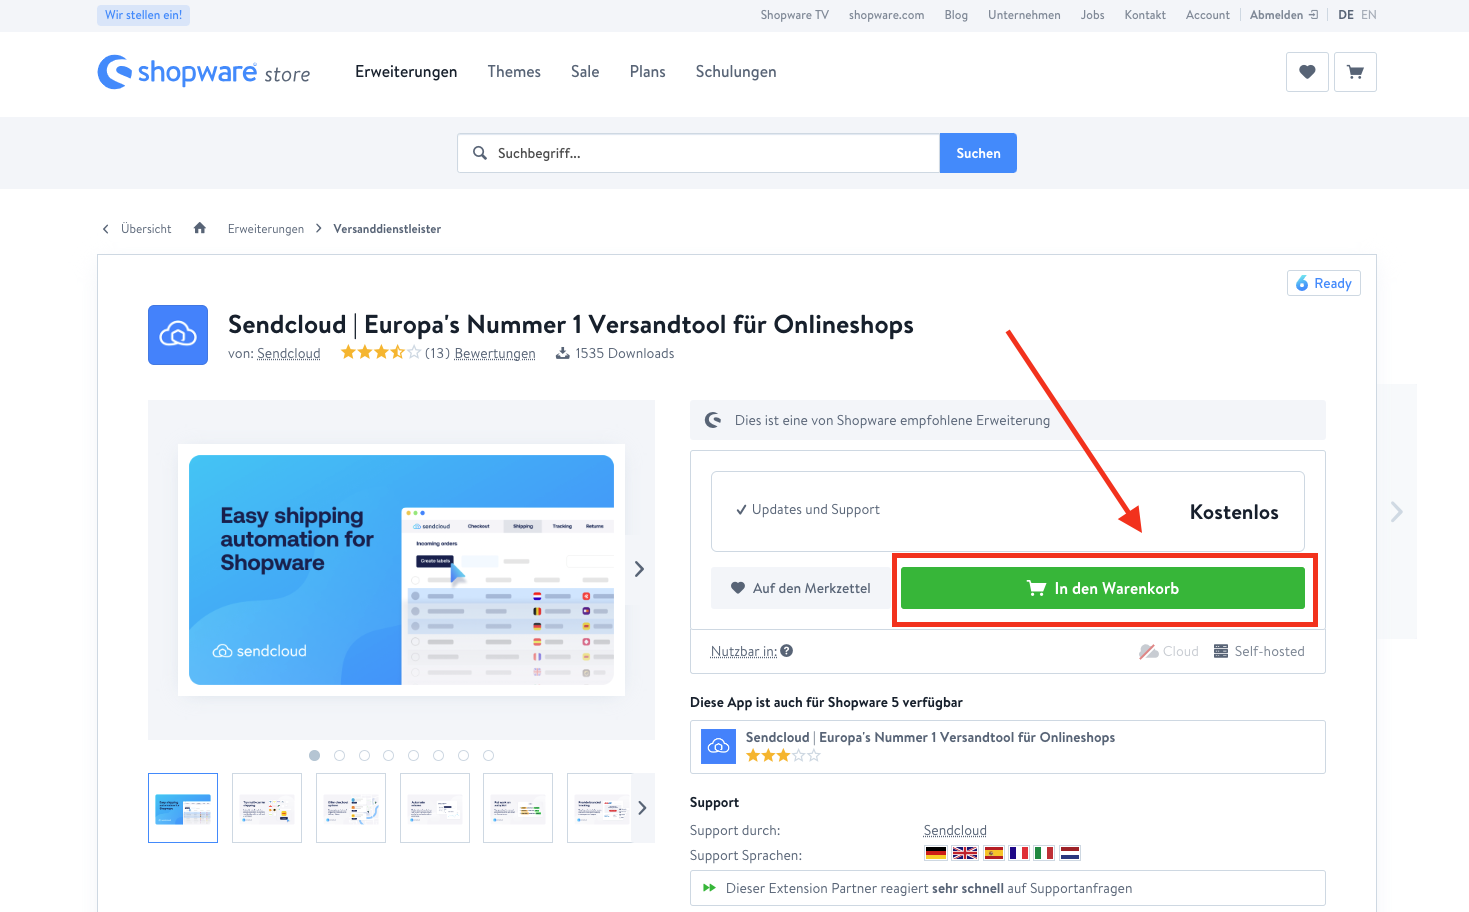Select fourth gallery dot indicator
Viewport: 1469px width, 912px height.
click(x=389, y=756)
